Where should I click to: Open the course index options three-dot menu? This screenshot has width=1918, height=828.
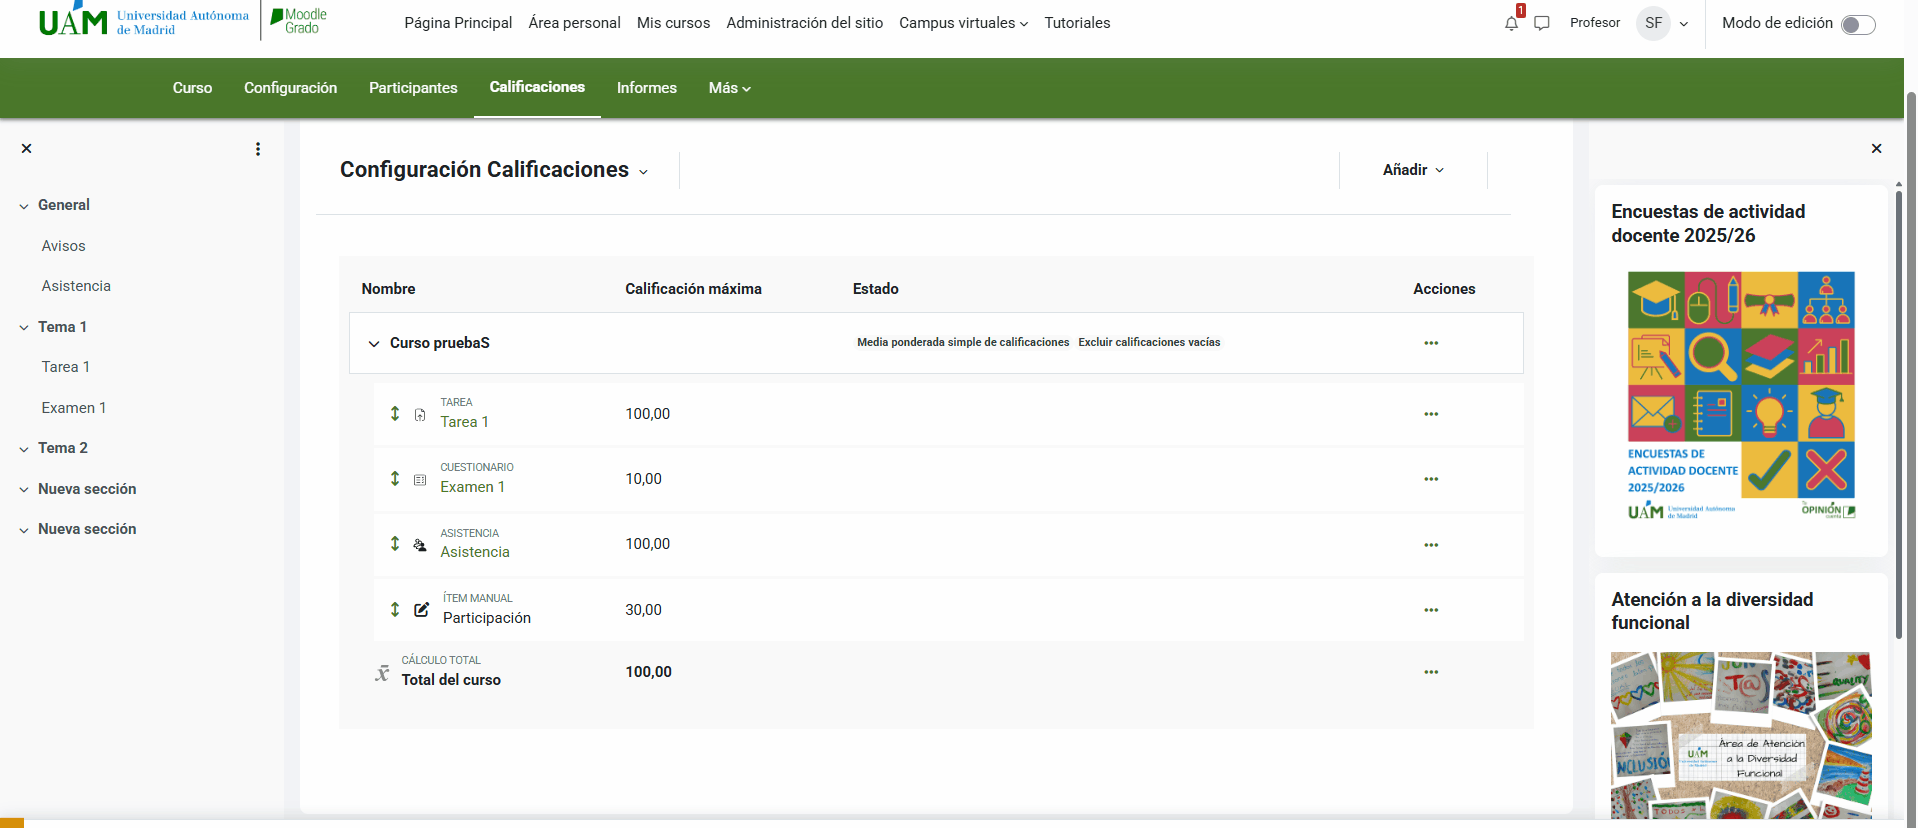pos(258,149)
